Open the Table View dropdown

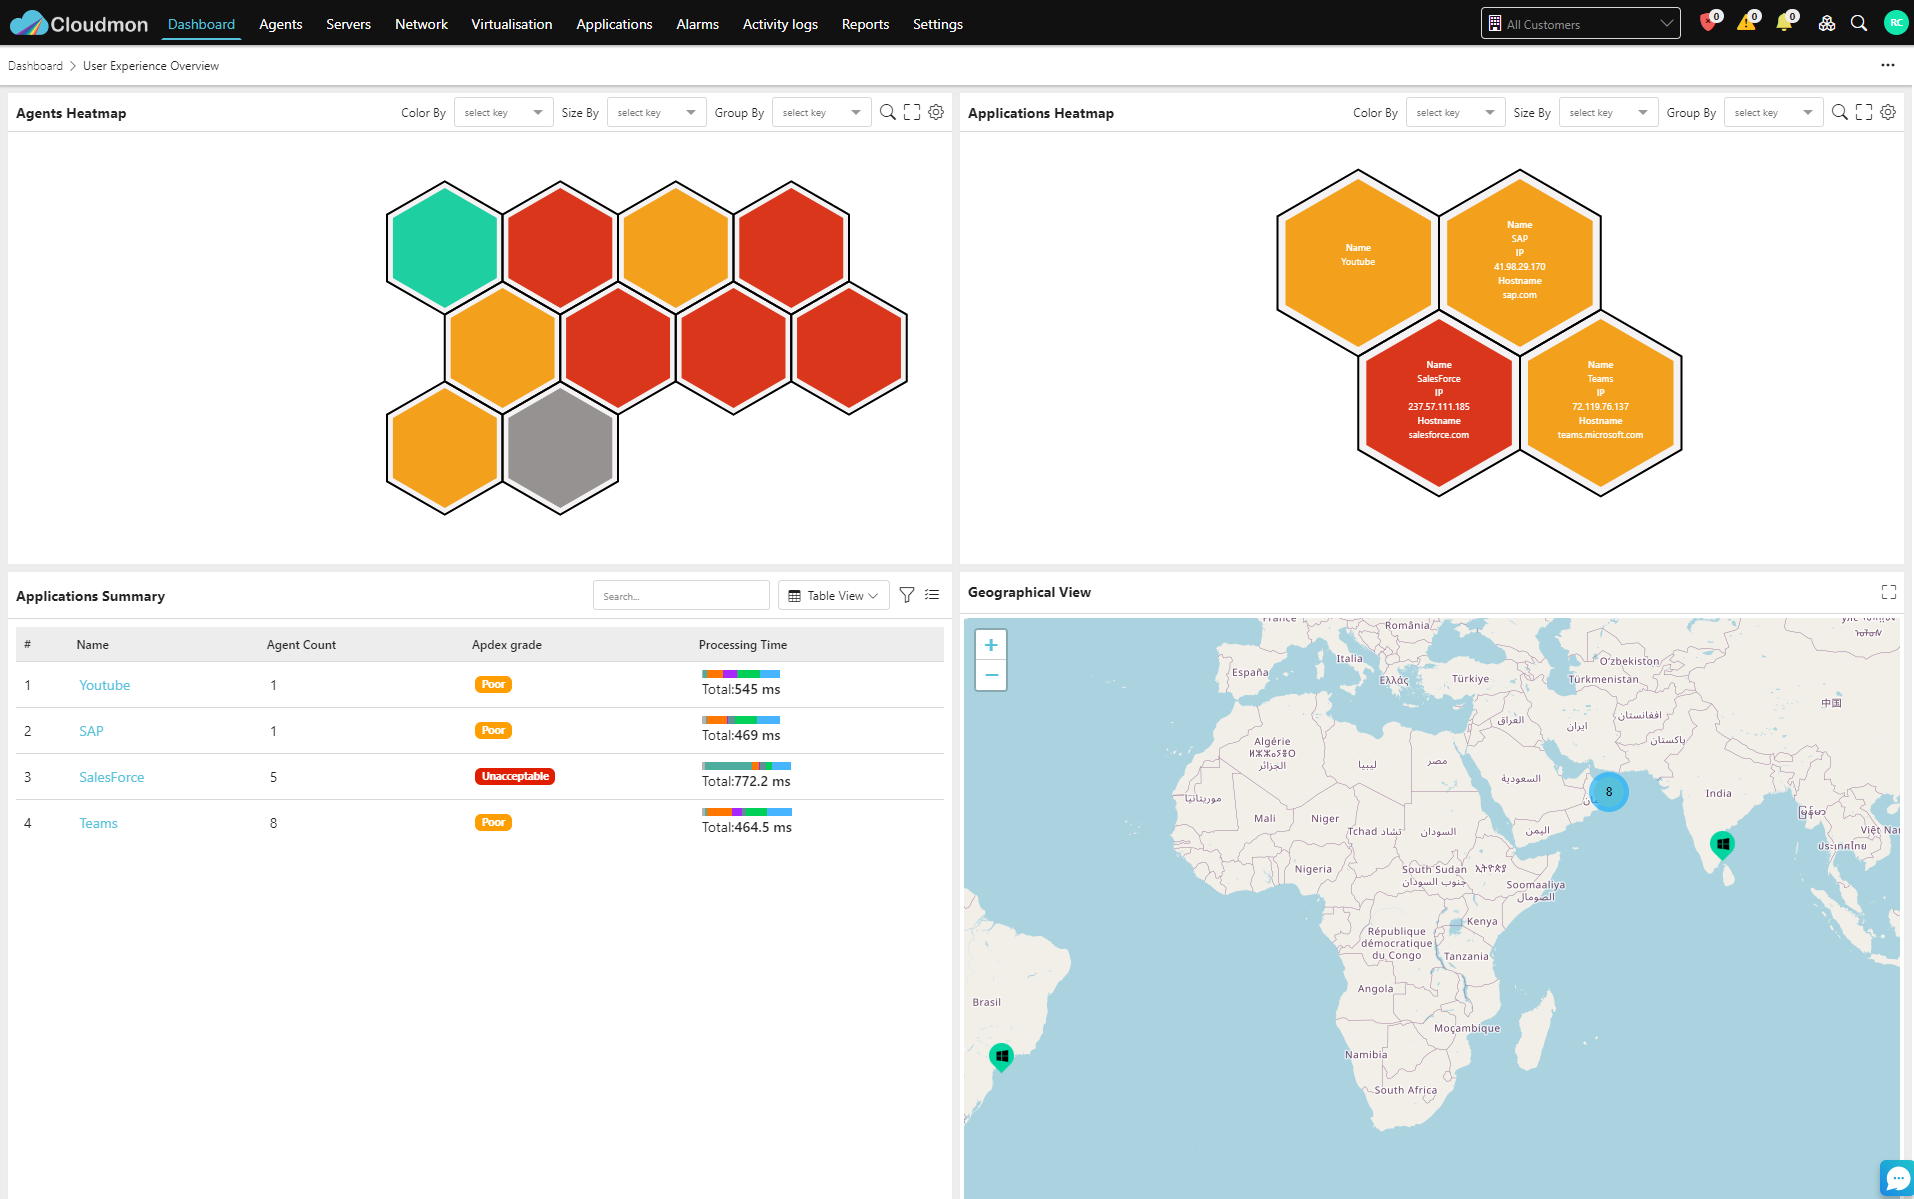tap(834, 596)
